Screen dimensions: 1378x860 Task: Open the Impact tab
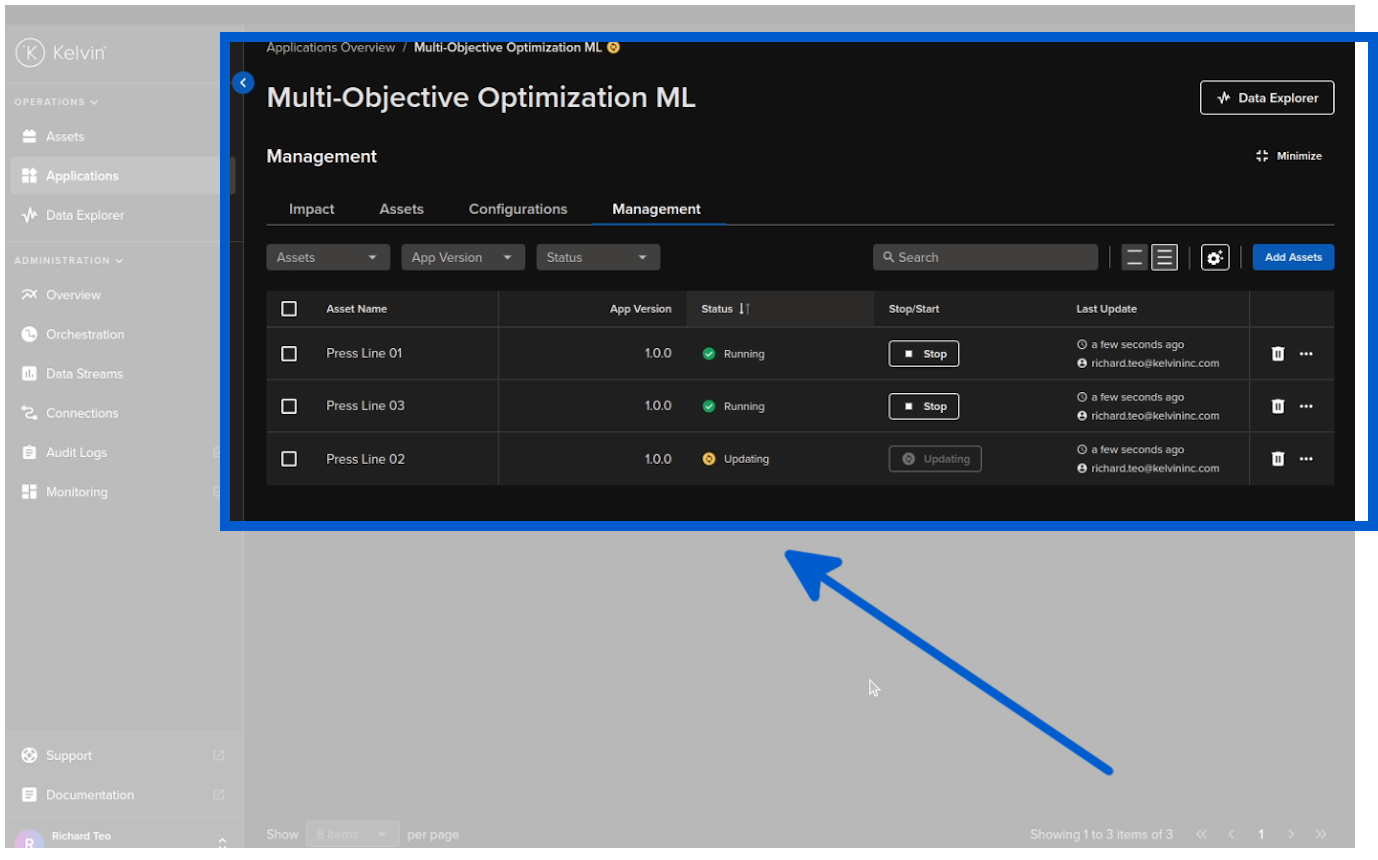(x=311, y=209)
